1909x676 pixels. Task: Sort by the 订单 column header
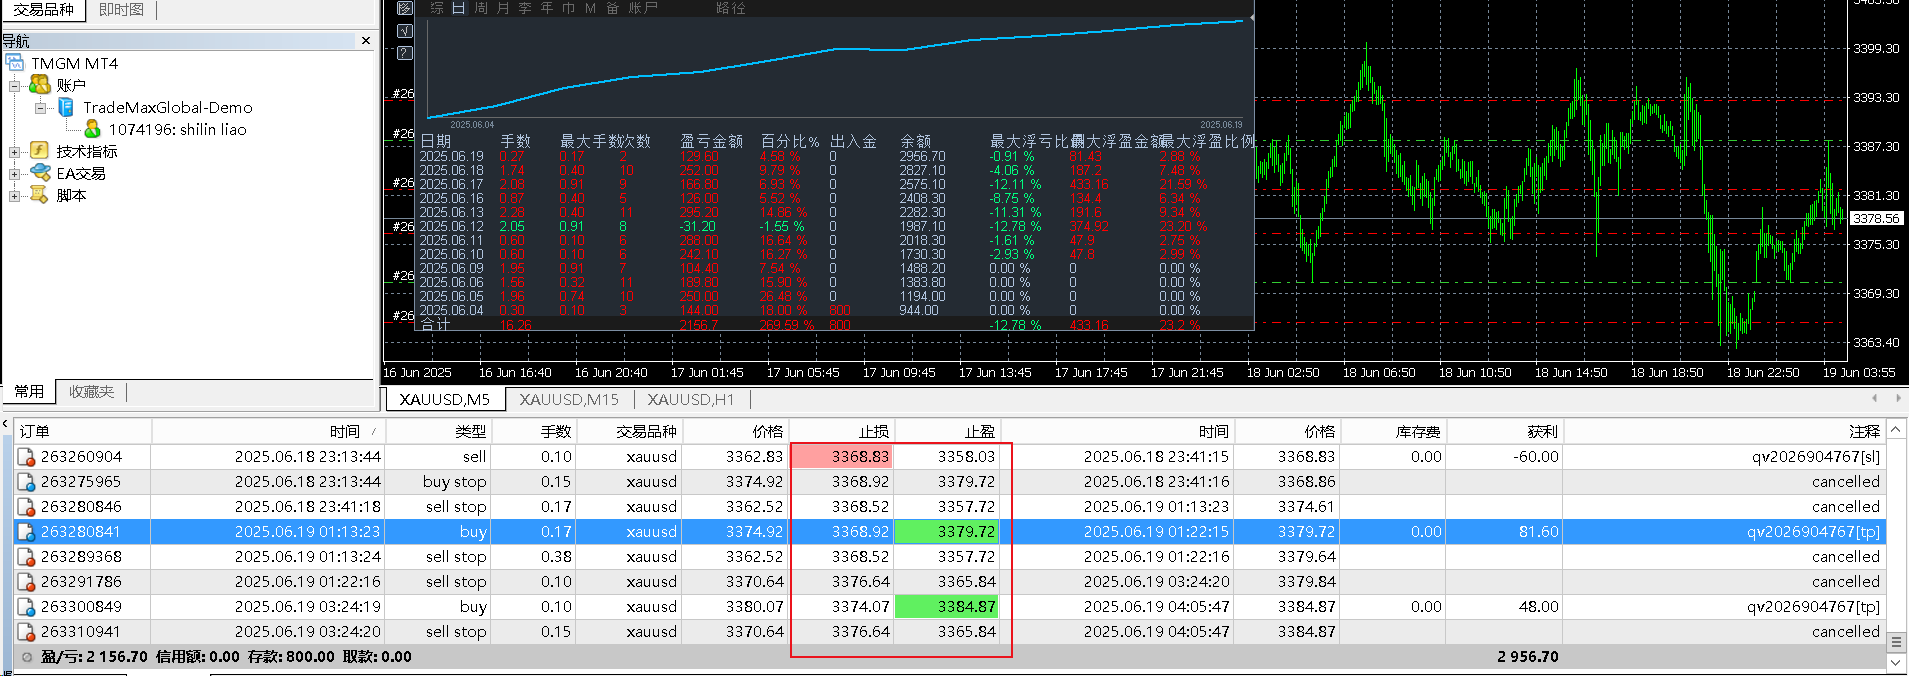(x=83, y=431)
